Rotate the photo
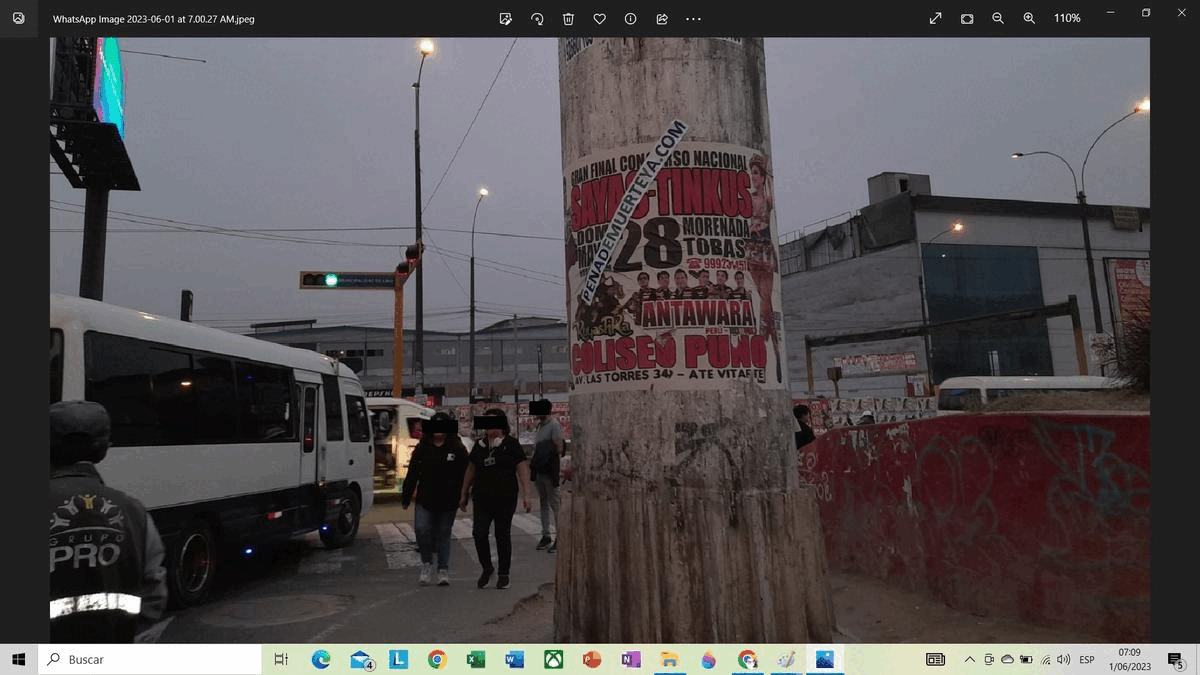This screenshot has width=1200, height=675. click(537, 19)
